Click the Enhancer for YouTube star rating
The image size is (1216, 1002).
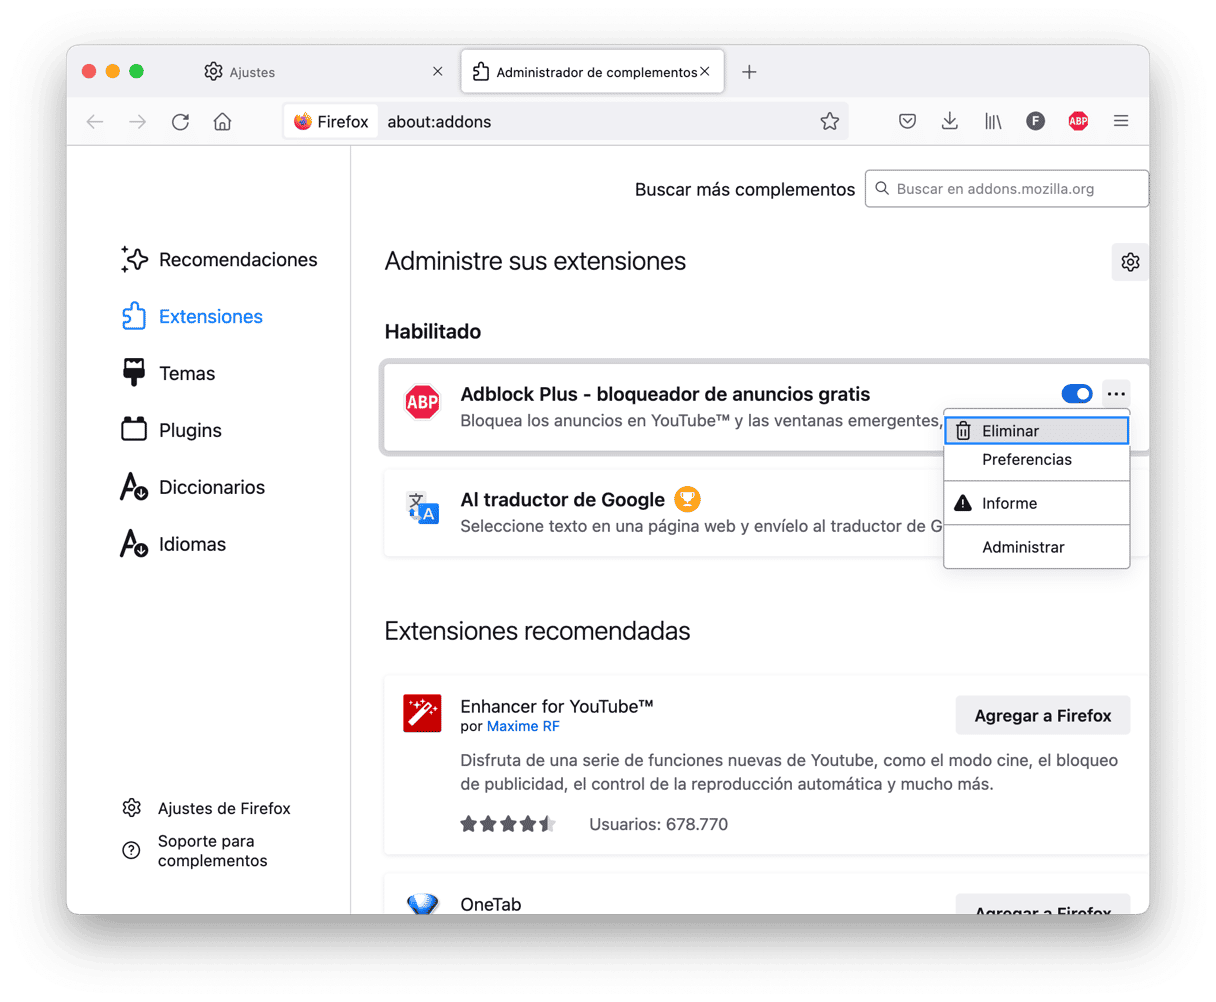507,825
